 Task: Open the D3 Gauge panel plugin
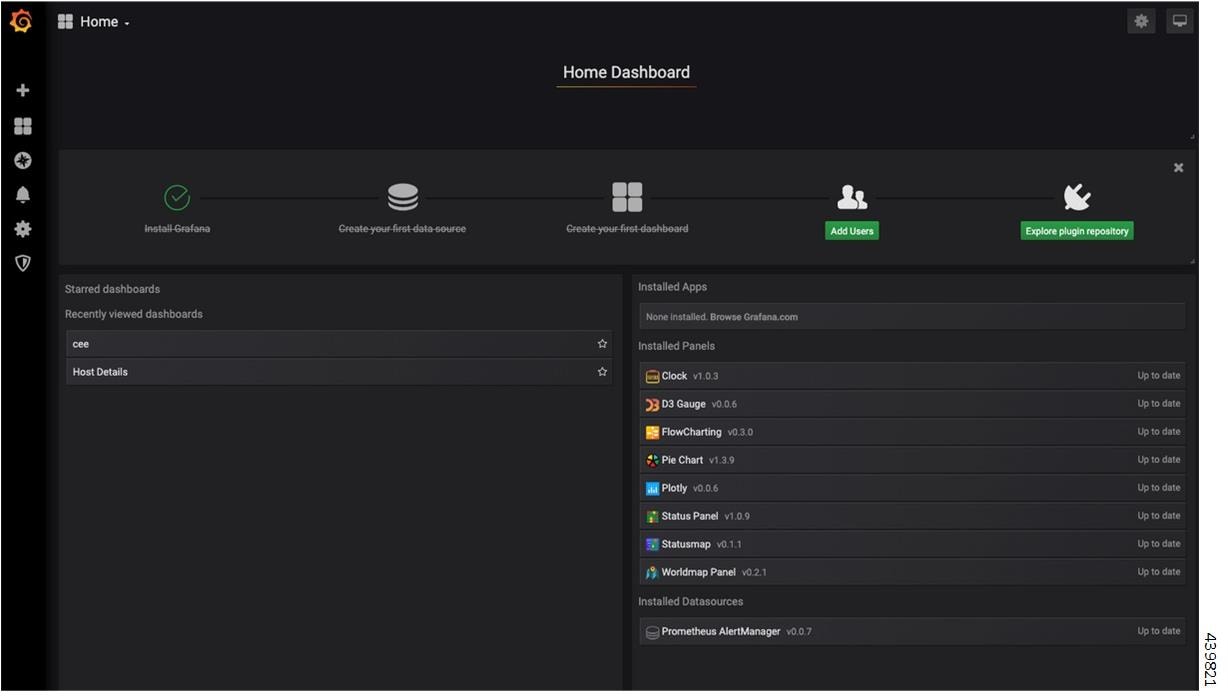(912, 404)
